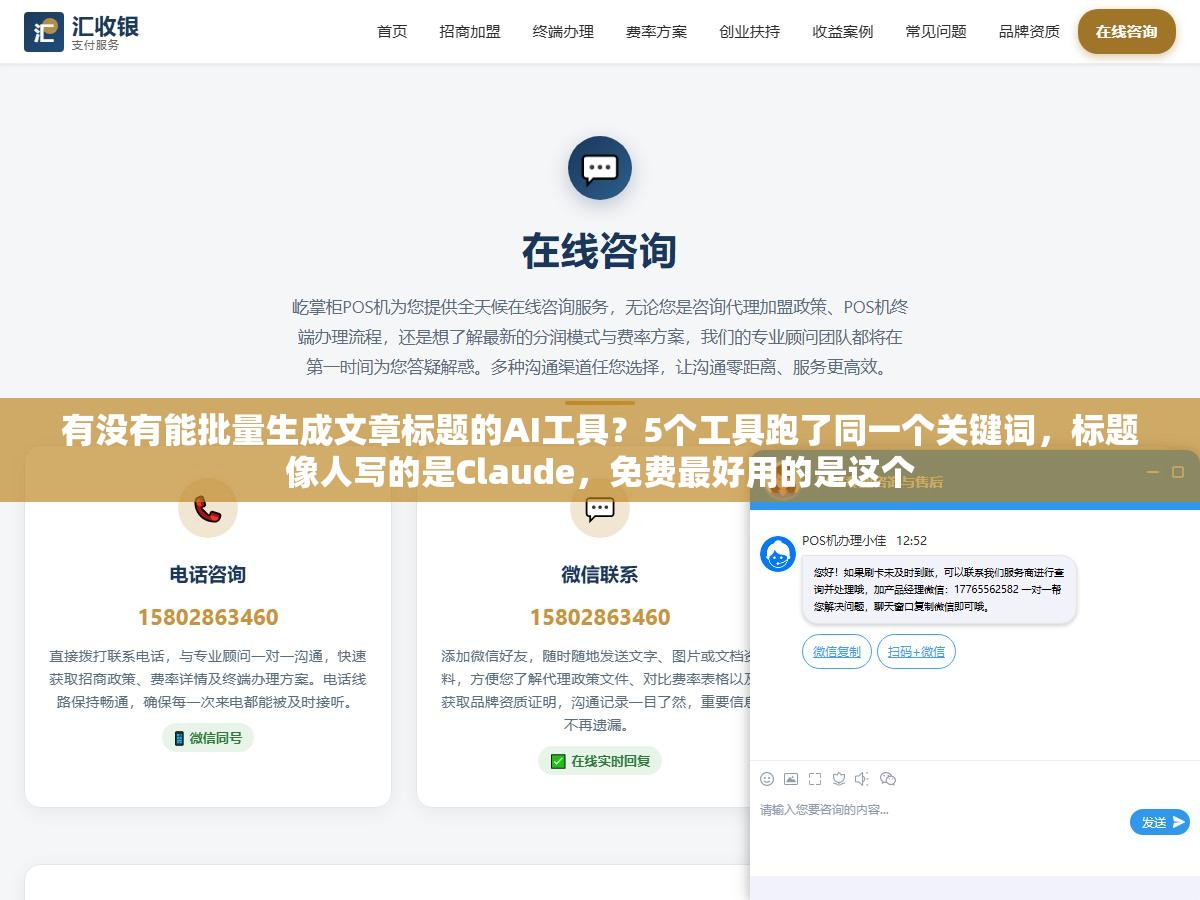This screenshot has height=900, width=1200.
Task: Click the rating flower icon in chat toolbar
Action: (x=839, y=779)
